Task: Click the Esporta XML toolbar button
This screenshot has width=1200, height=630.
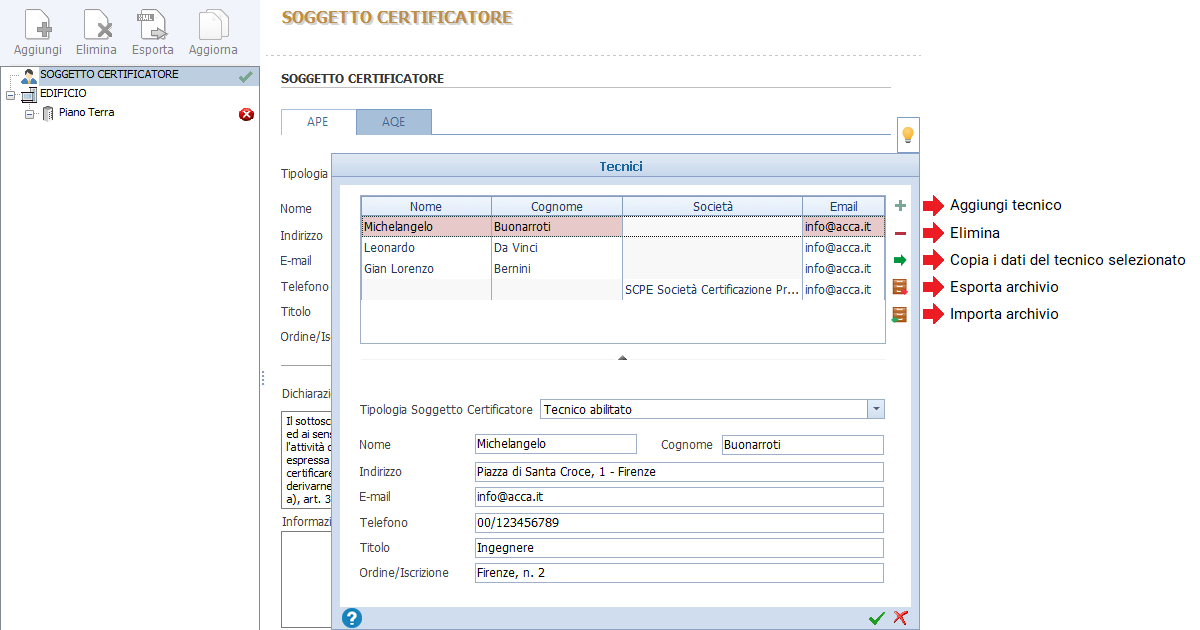Action: [152, 32]
